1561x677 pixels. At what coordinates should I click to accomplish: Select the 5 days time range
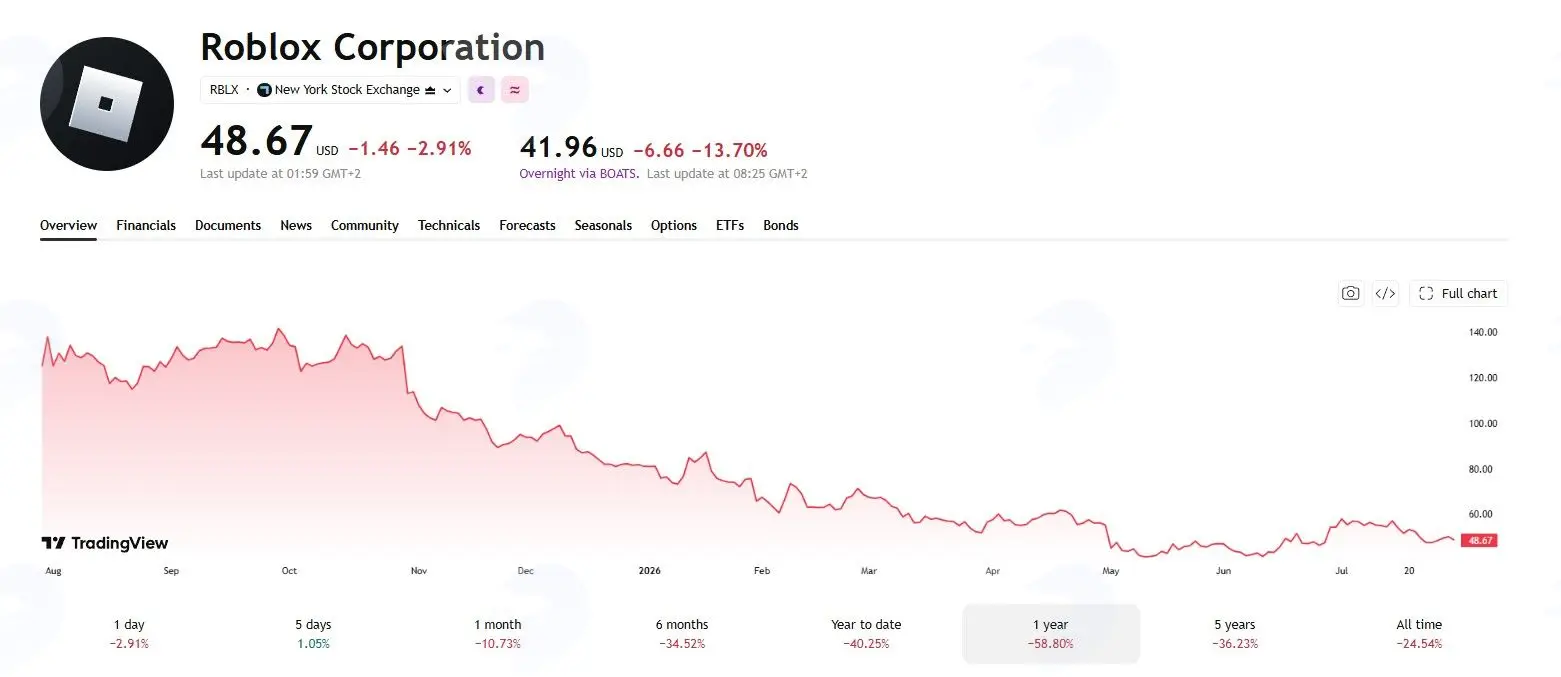313,634
